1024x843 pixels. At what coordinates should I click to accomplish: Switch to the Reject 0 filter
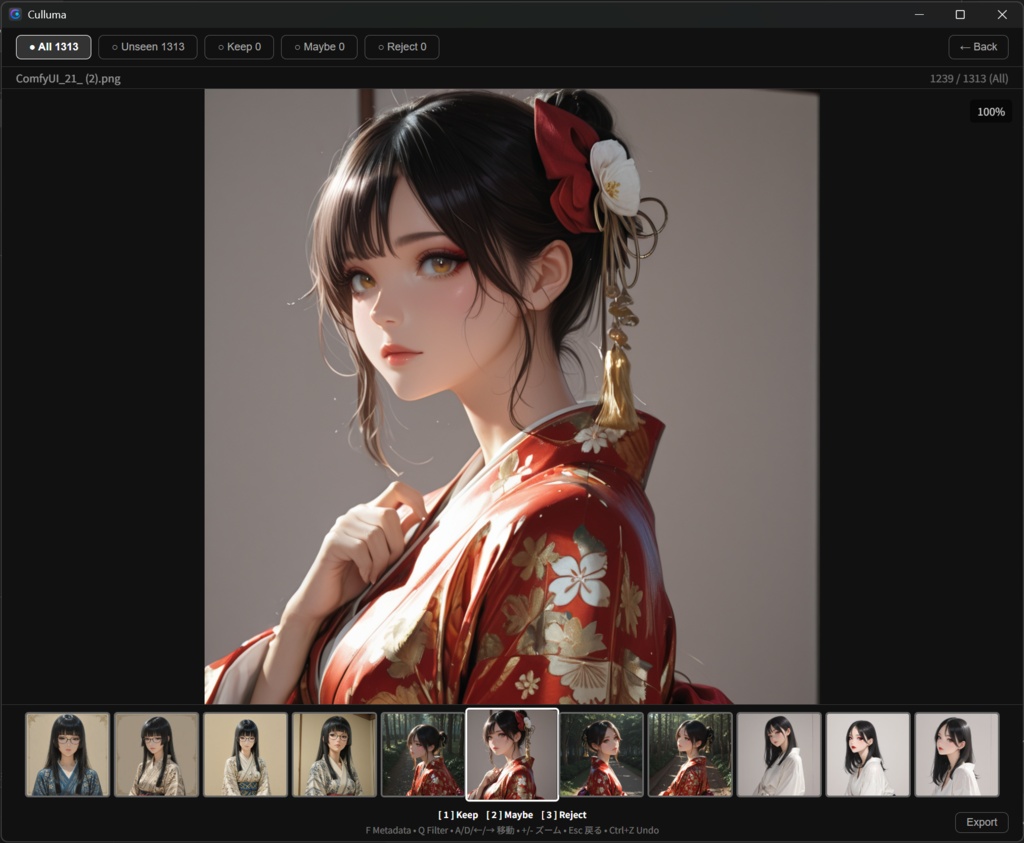click(402, 47)
